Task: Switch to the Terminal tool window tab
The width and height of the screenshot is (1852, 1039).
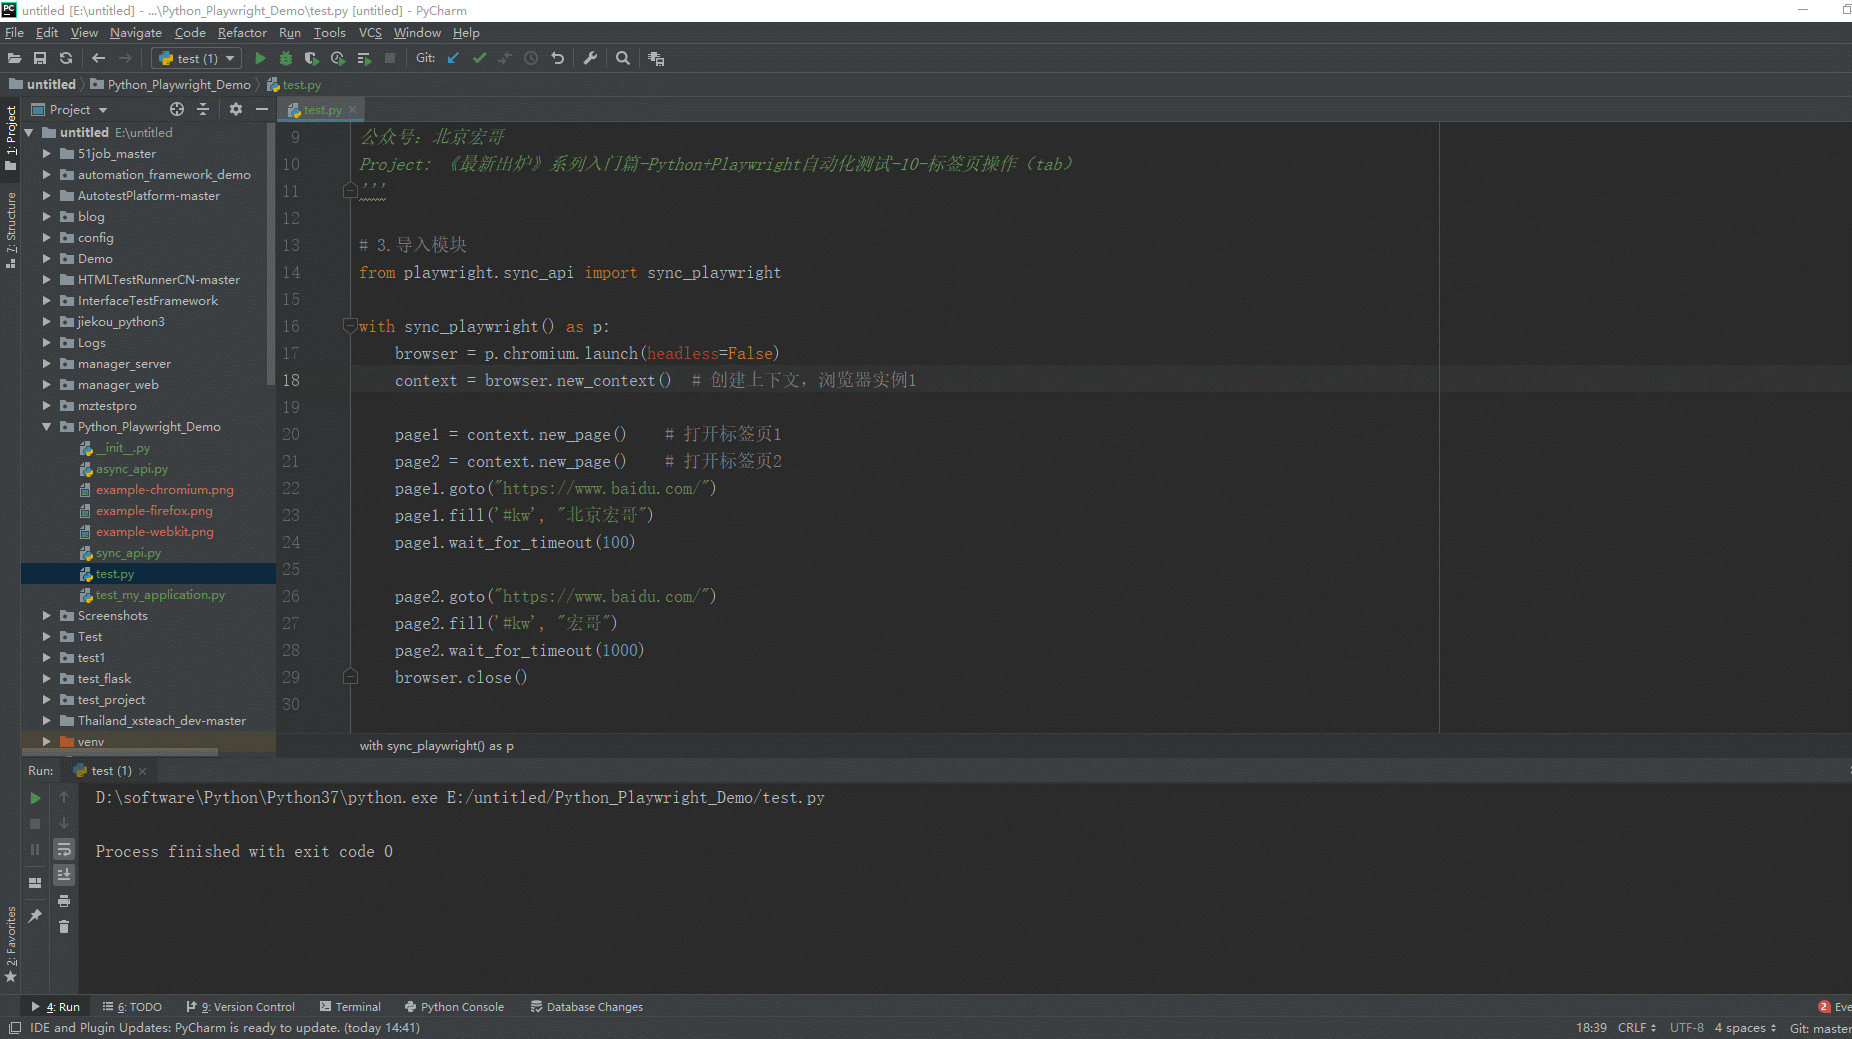Action: coord(350,1007)
